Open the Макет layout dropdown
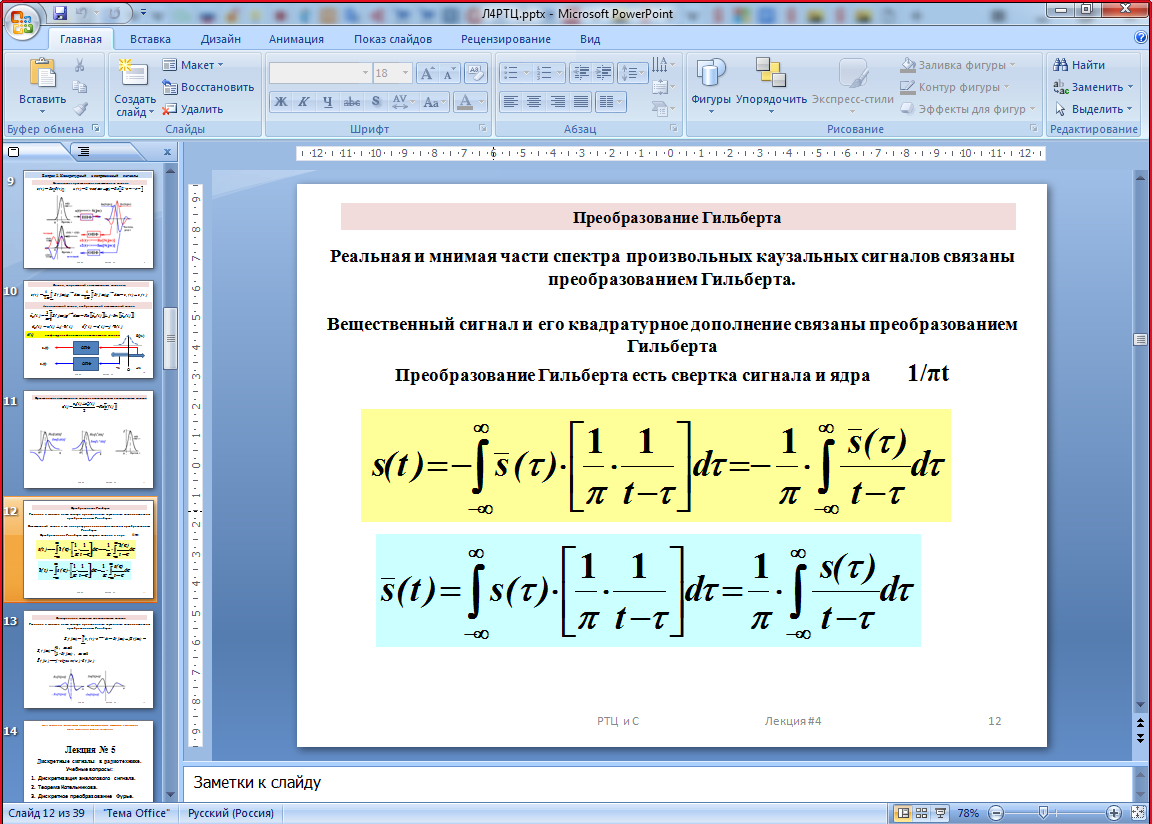 (194, 65)
